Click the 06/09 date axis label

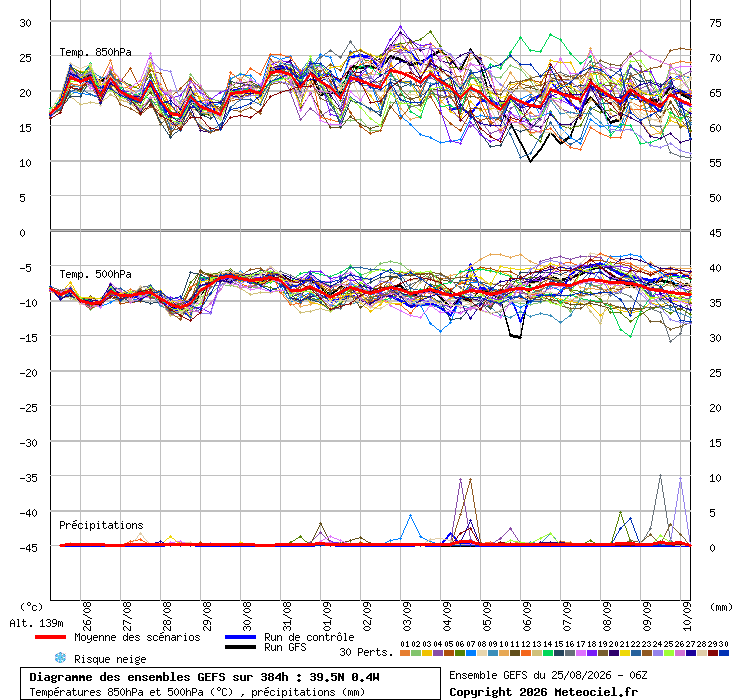528,616
